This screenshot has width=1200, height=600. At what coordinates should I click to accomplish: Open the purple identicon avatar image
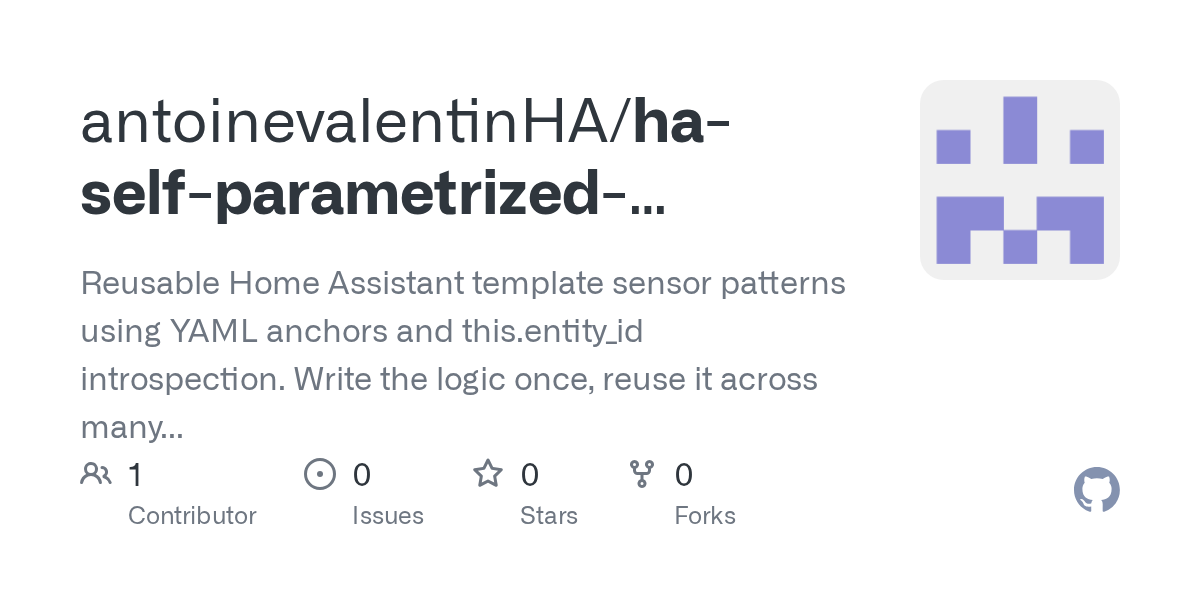tap(1019, 180)
